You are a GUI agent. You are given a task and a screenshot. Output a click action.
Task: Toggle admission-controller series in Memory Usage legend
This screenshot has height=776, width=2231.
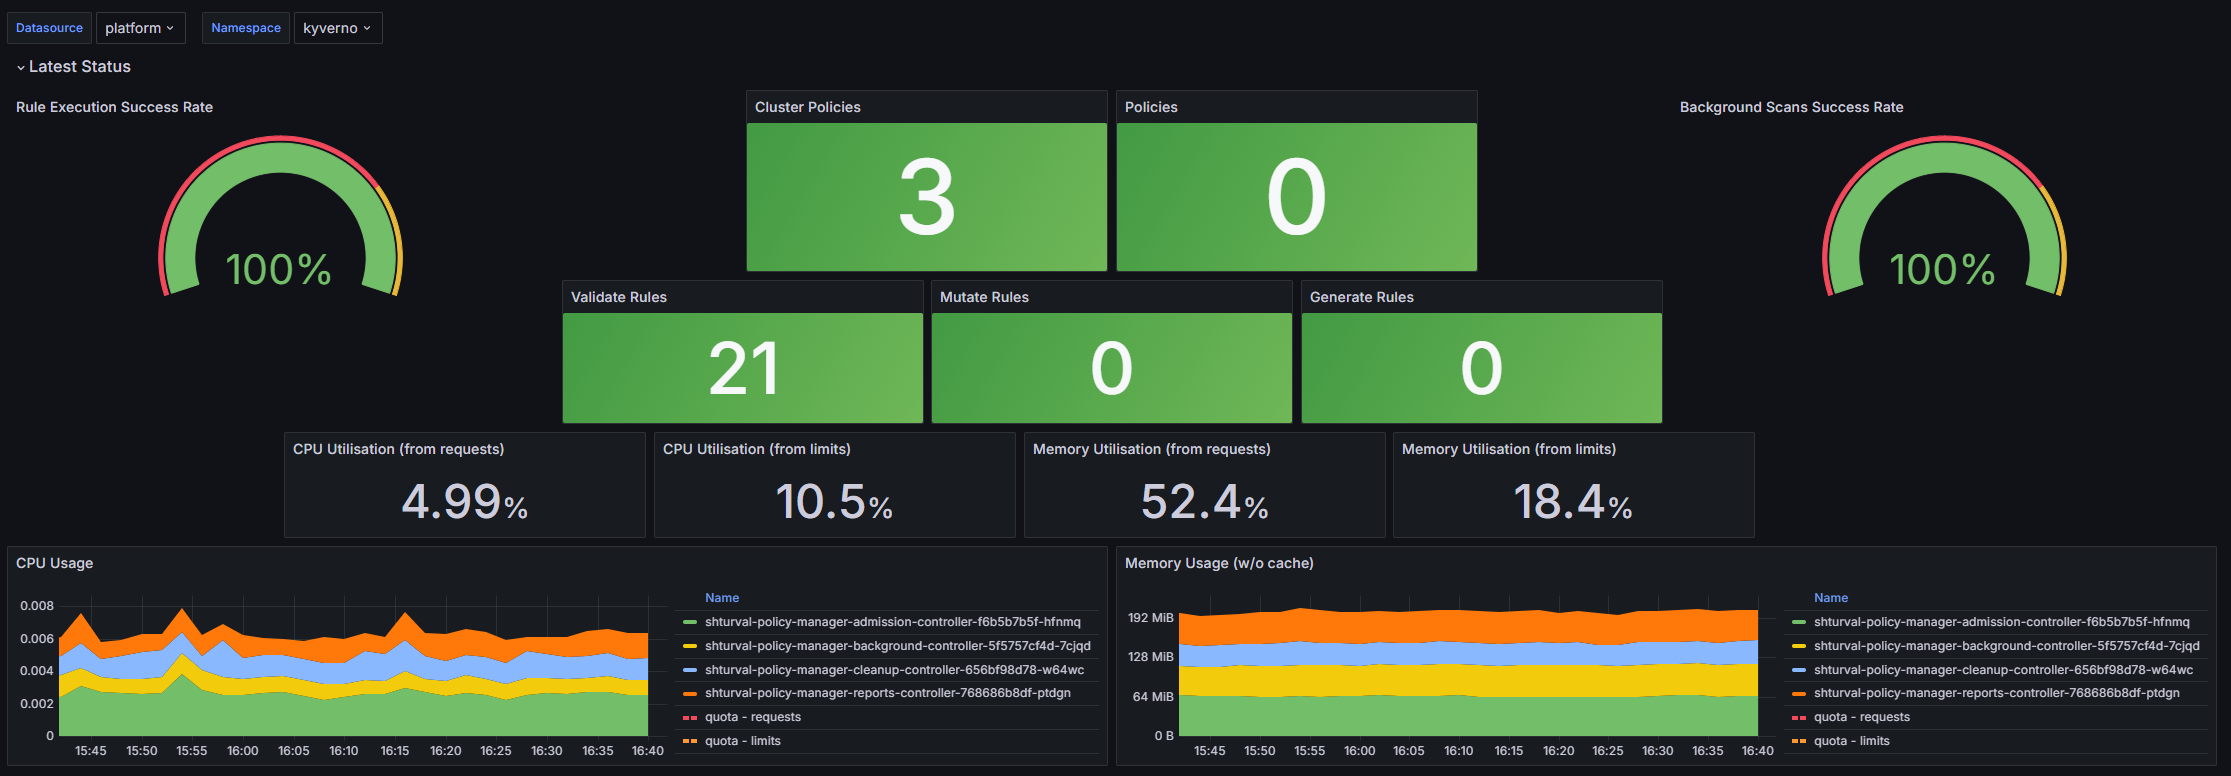[2001, 622]
